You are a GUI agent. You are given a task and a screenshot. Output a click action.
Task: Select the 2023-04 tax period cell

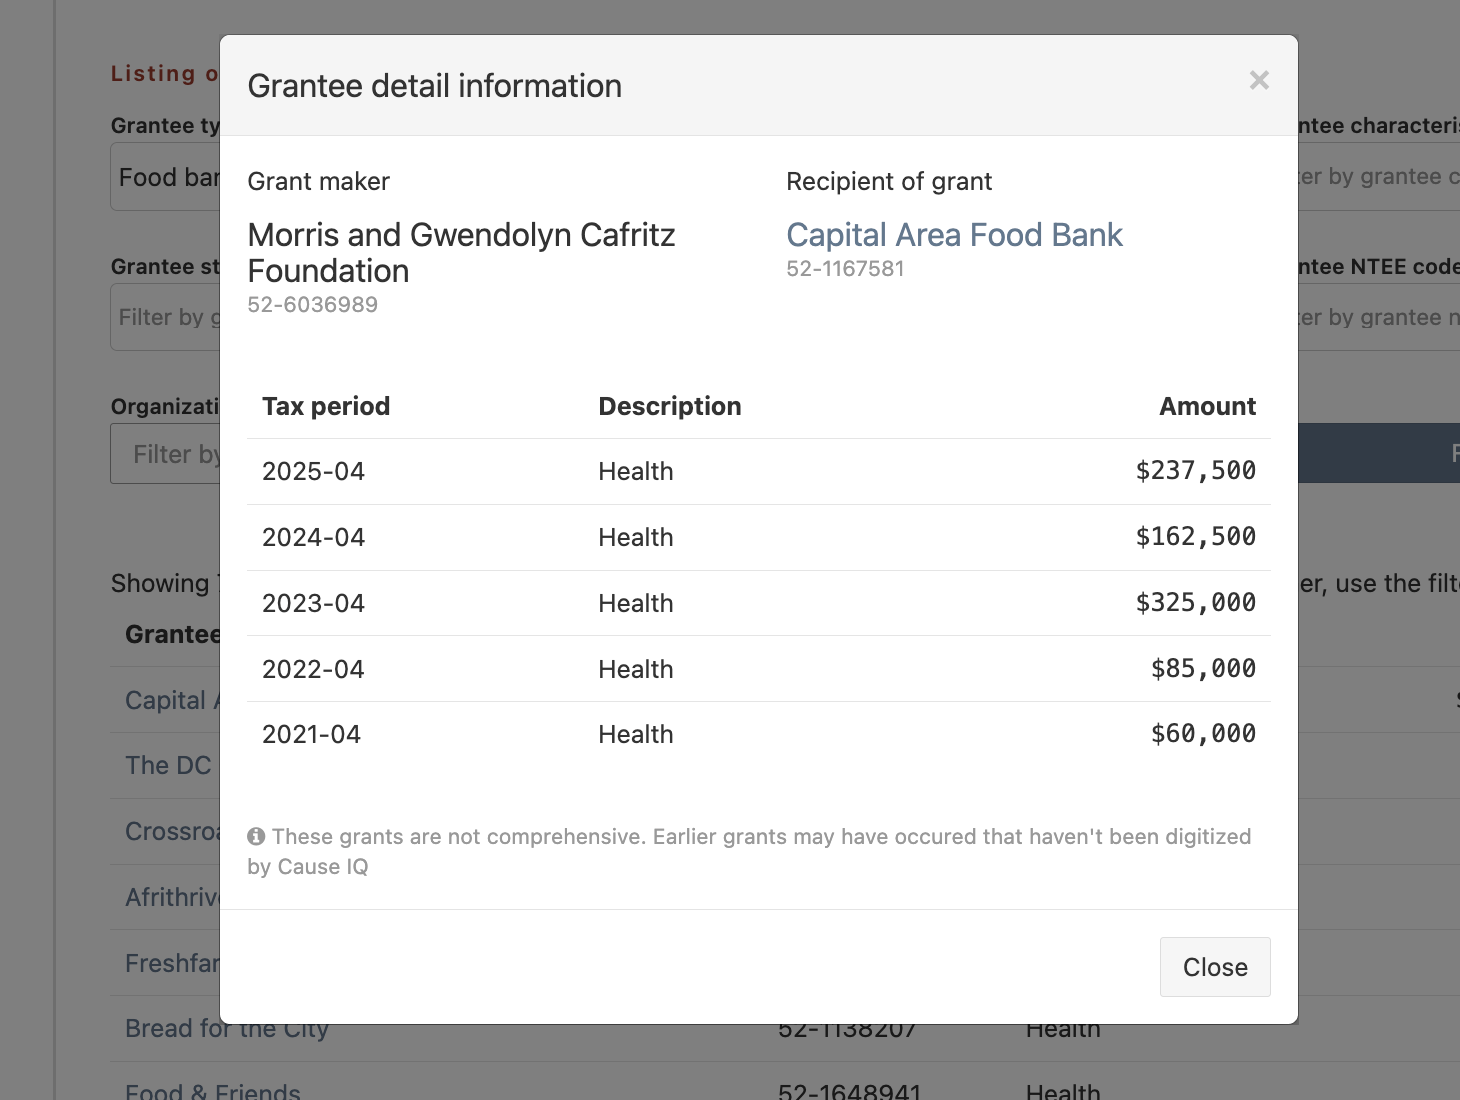point(313,603)
